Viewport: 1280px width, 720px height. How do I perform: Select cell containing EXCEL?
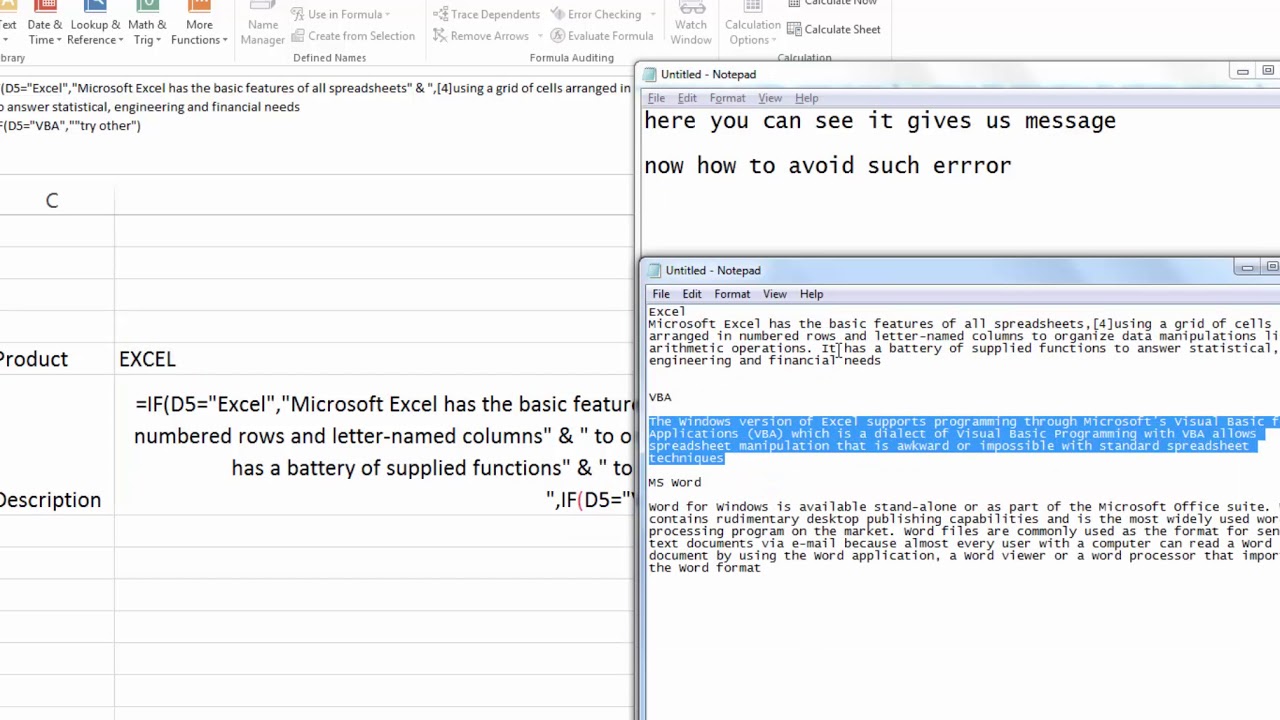(374, 359)
